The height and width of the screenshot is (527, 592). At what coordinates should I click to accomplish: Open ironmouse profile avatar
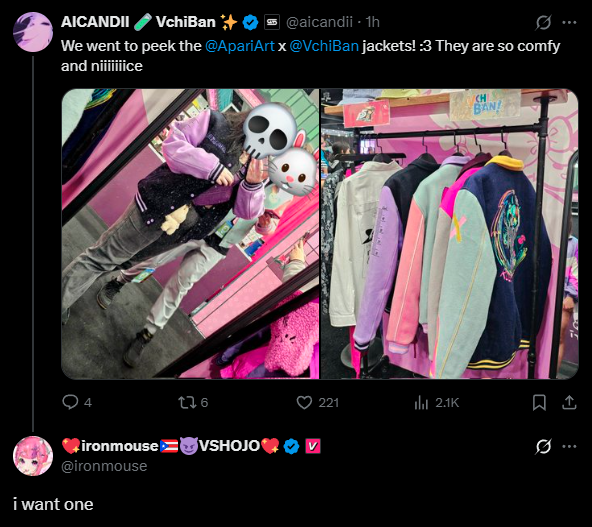(x=33, y=456)
